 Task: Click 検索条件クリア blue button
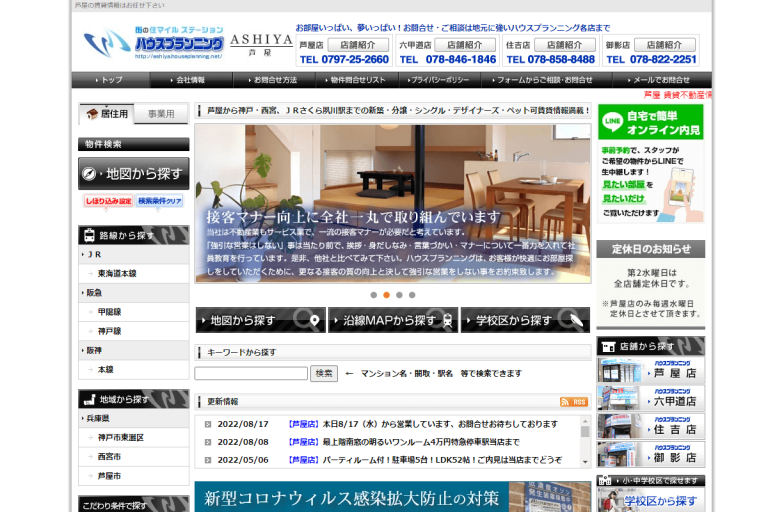(159, 201)
